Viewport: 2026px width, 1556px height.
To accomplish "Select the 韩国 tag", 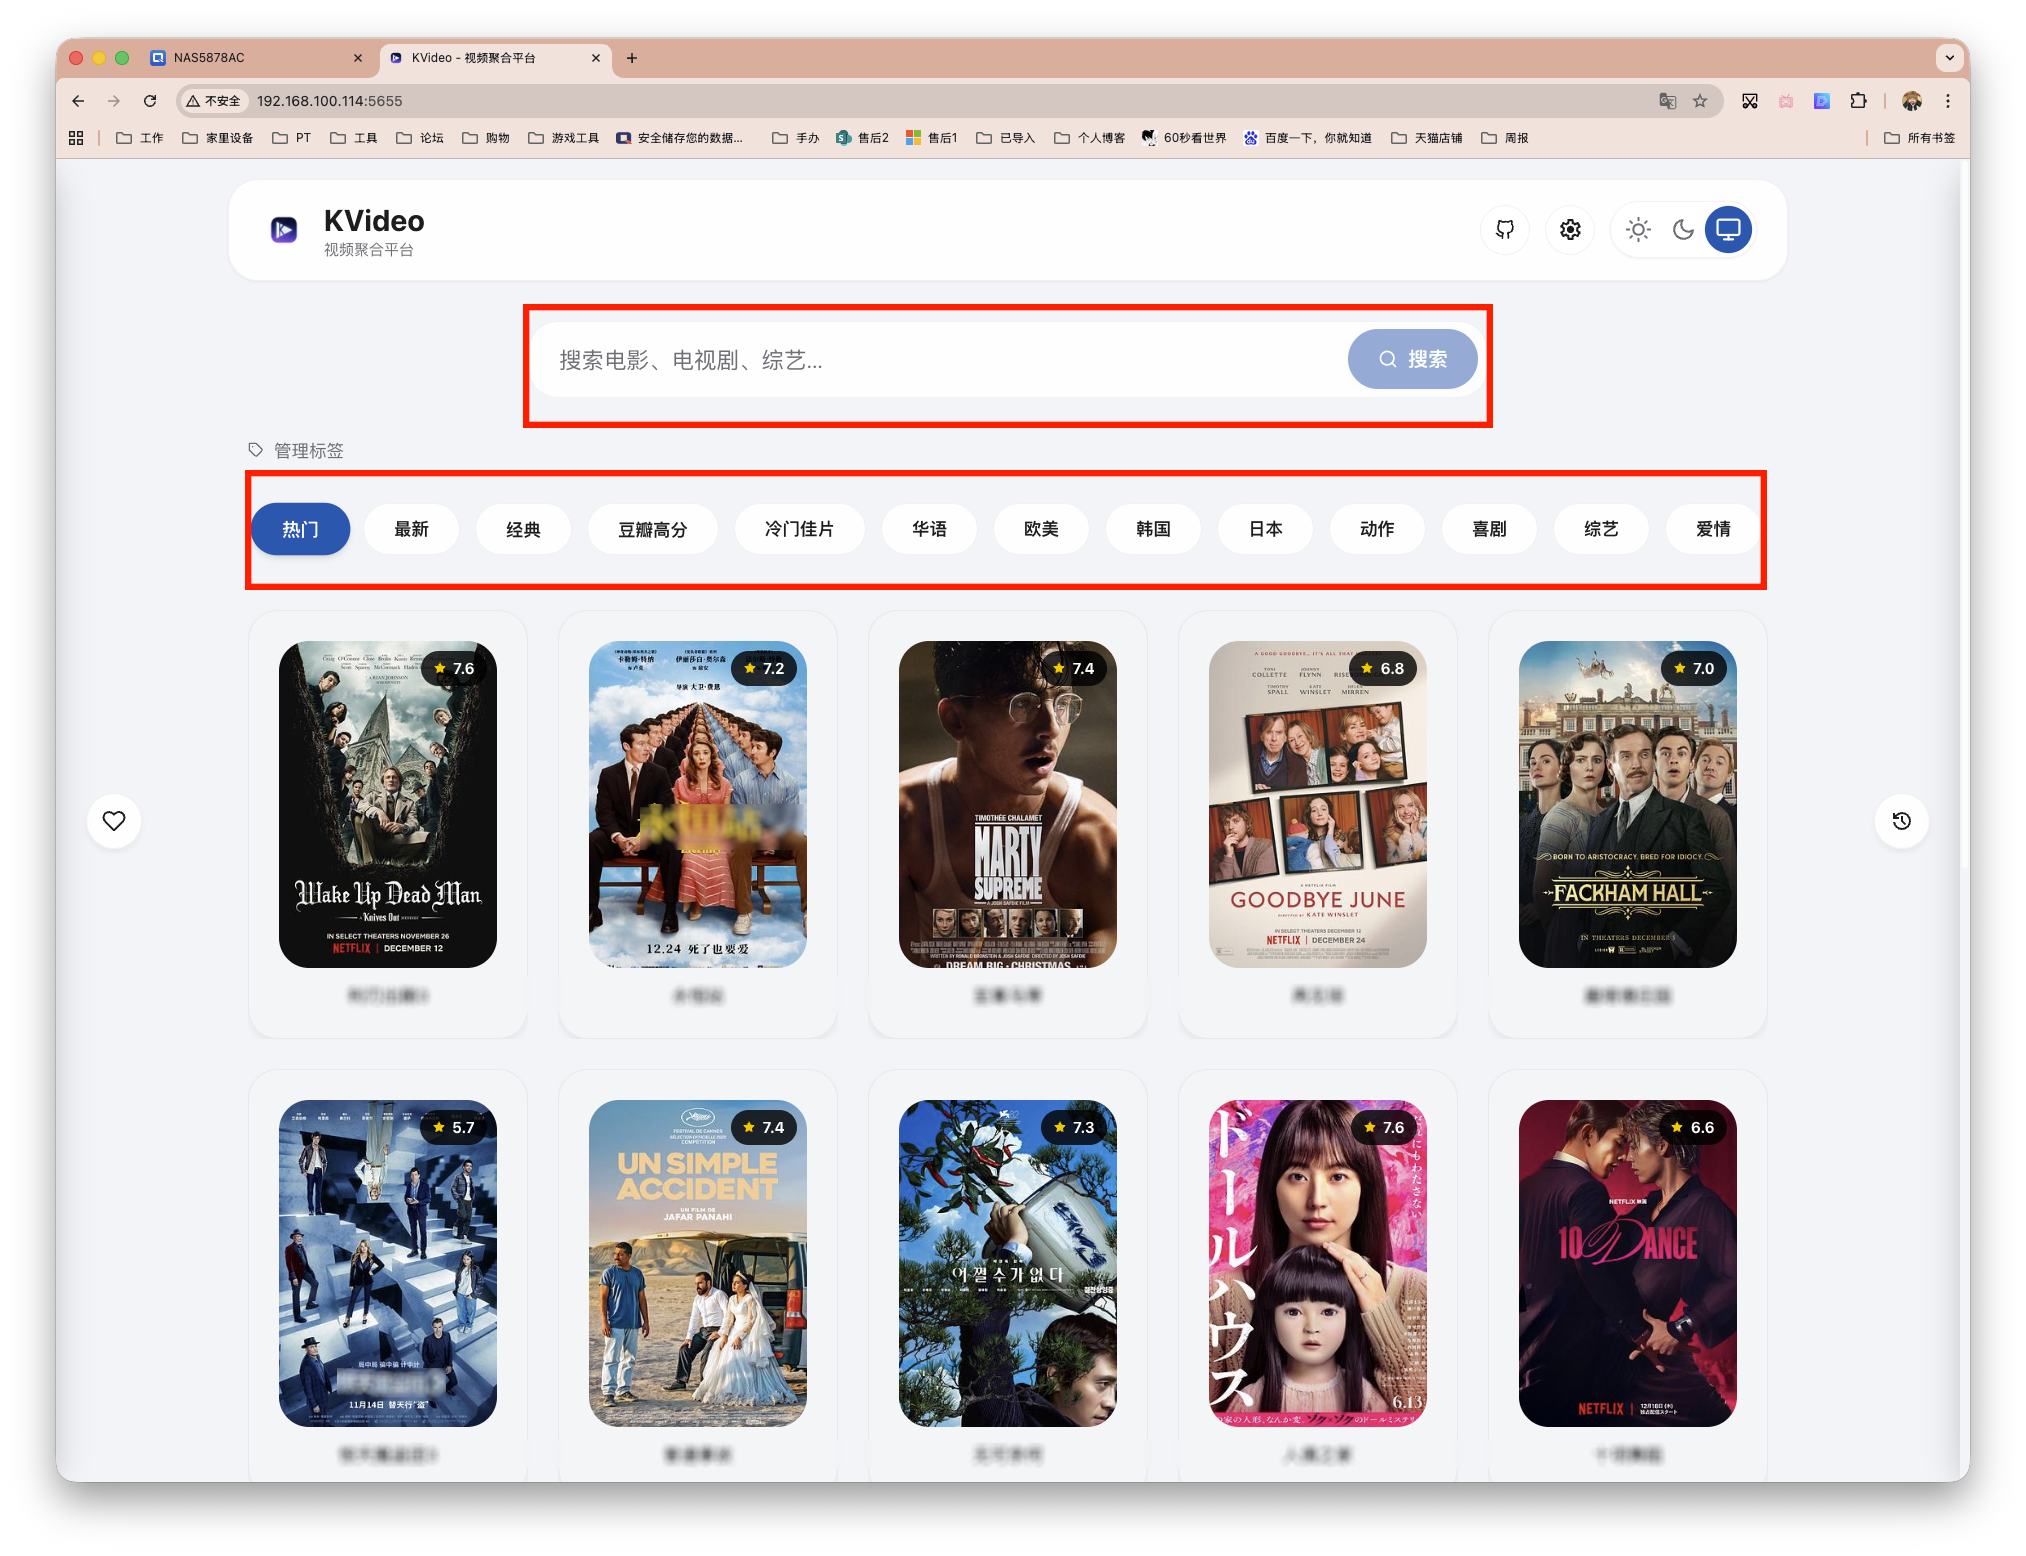I will point(1153,529).
